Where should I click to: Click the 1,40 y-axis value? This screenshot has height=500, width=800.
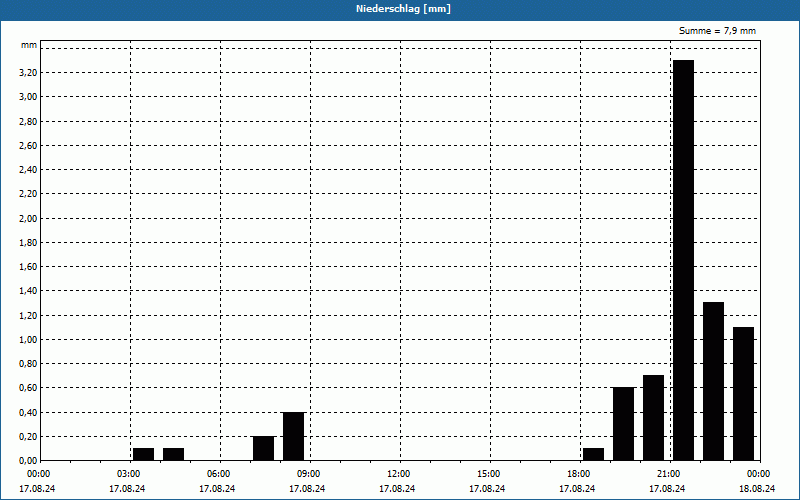28,291
